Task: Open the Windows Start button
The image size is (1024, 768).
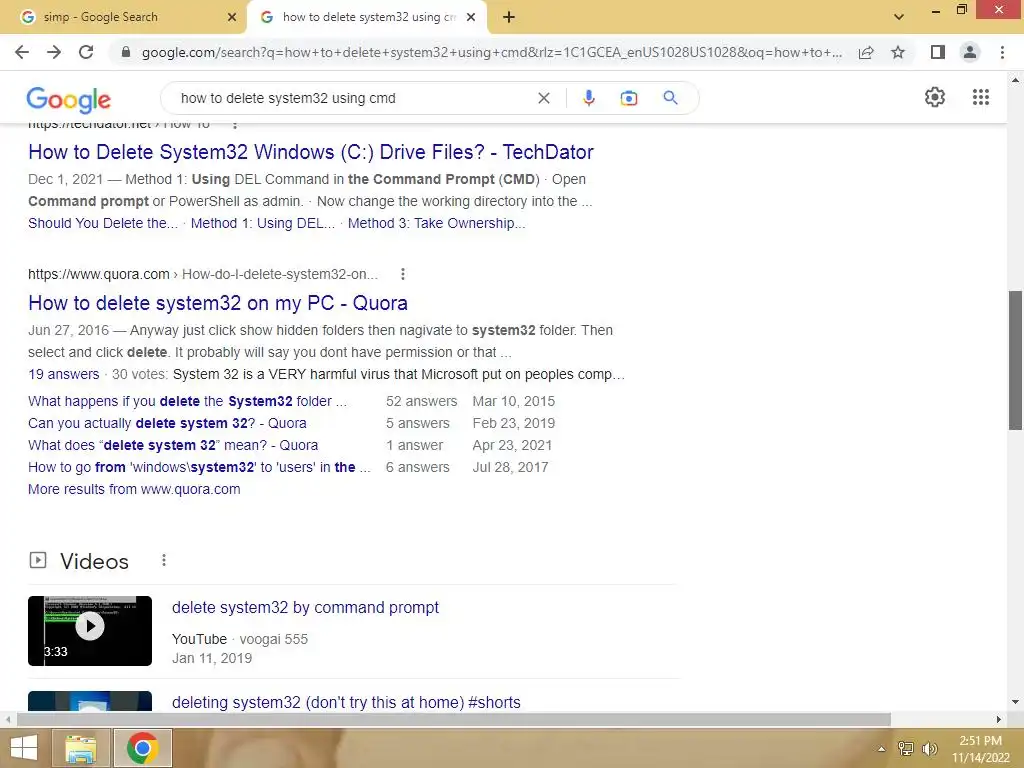Action: click(x=24, y=748)
